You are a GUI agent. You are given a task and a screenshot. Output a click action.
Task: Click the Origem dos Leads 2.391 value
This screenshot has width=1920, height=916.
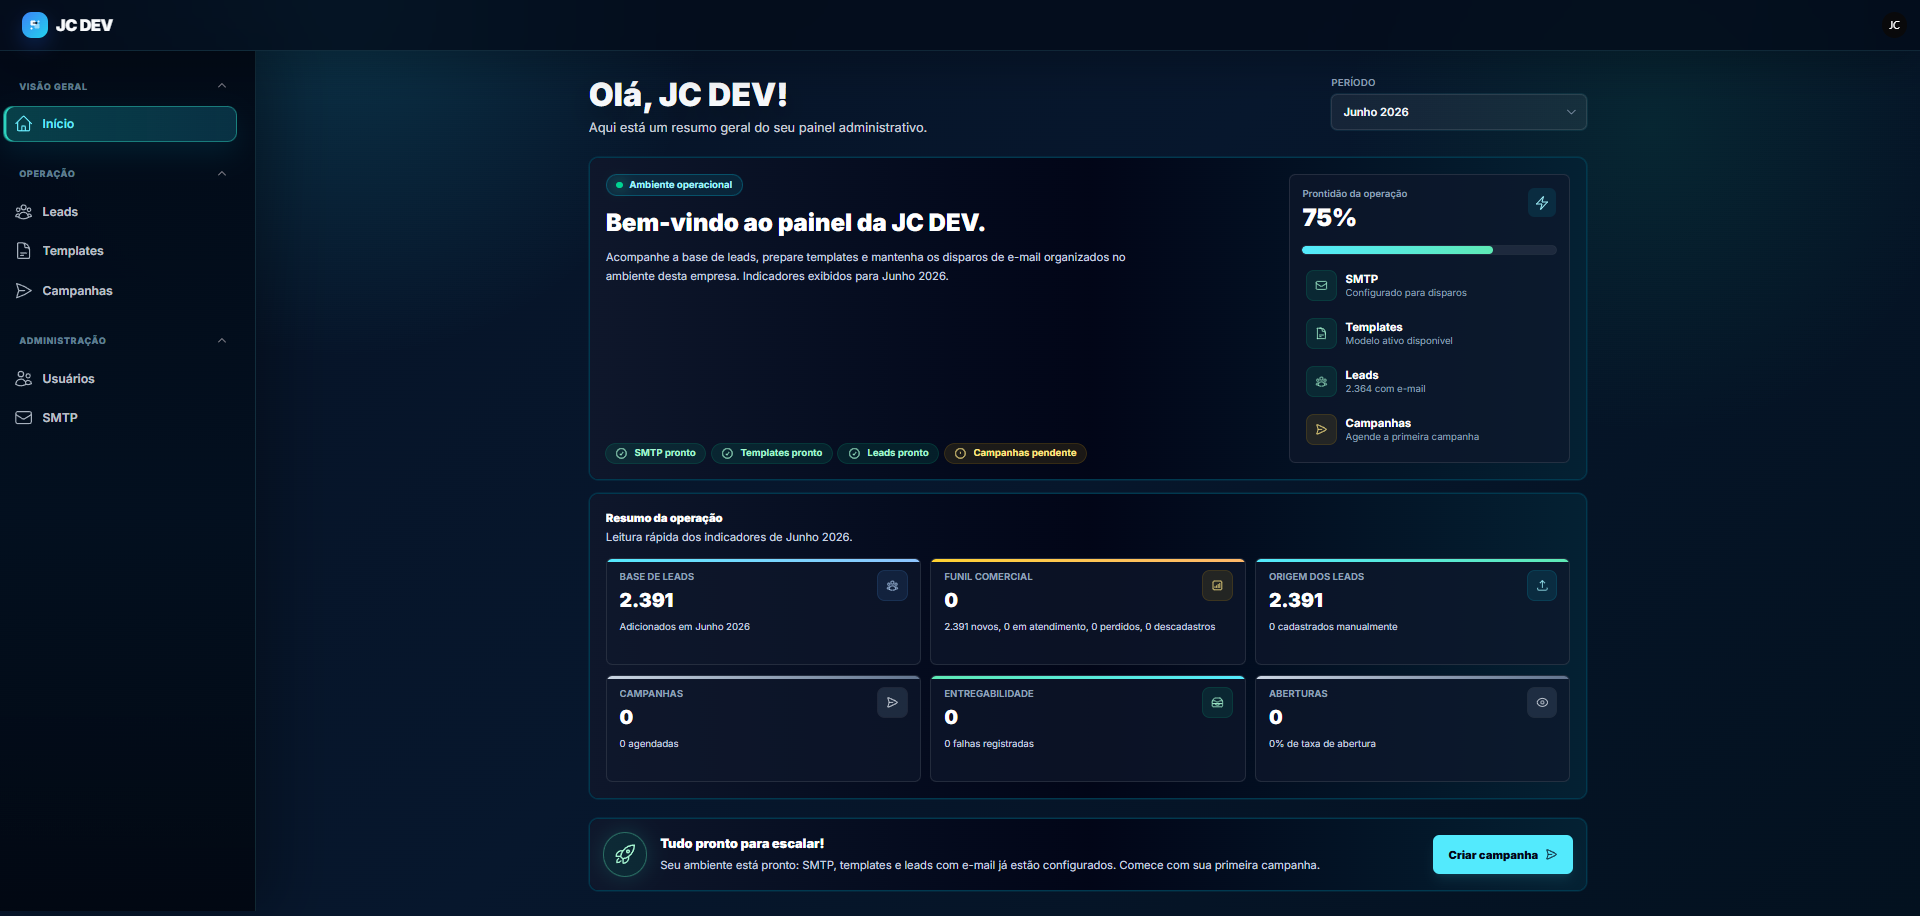pyautogui.click(x=1296, y=601)
